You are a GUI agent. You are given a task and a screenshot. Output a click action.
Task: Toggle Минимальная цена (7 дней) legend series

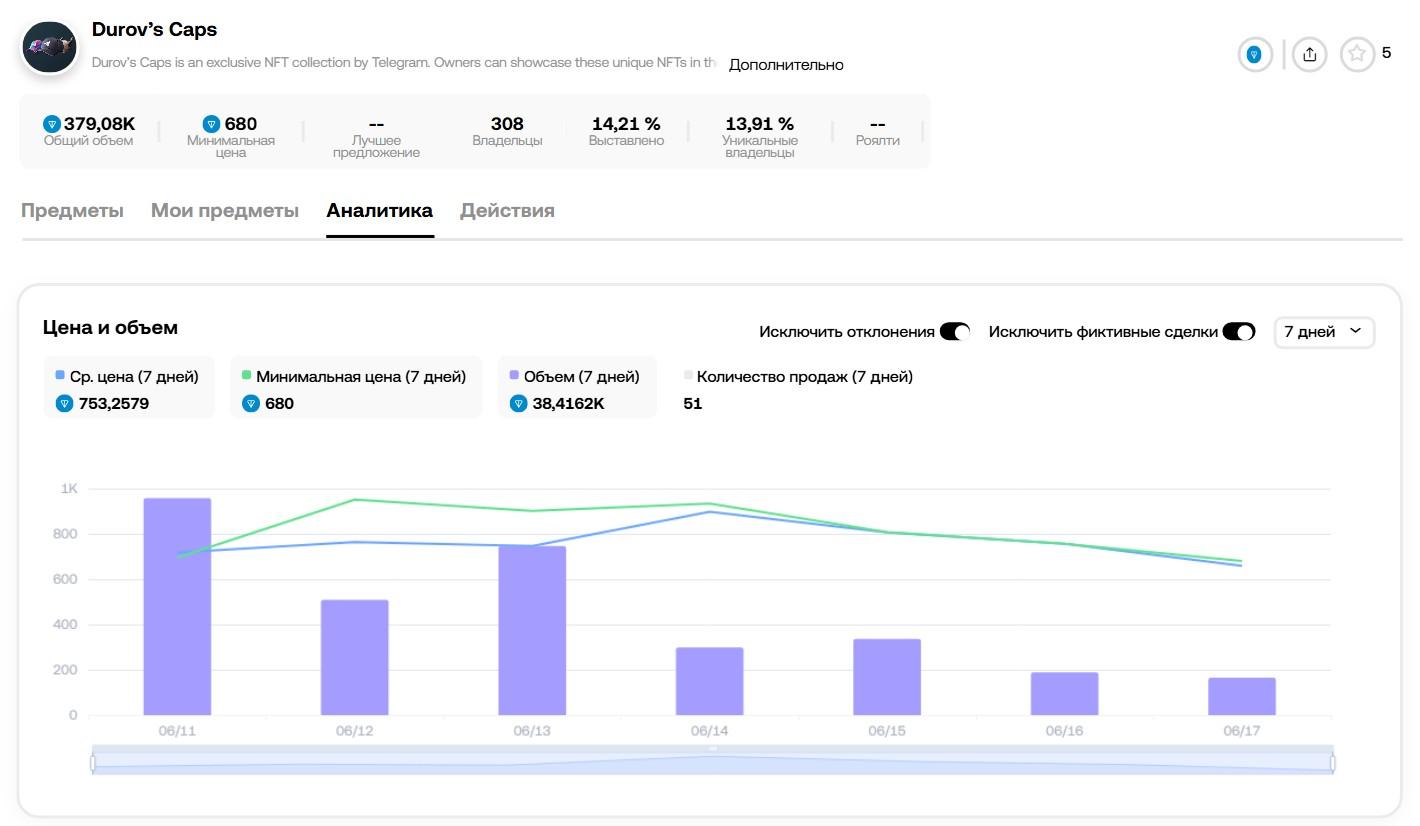click(356, 387)
